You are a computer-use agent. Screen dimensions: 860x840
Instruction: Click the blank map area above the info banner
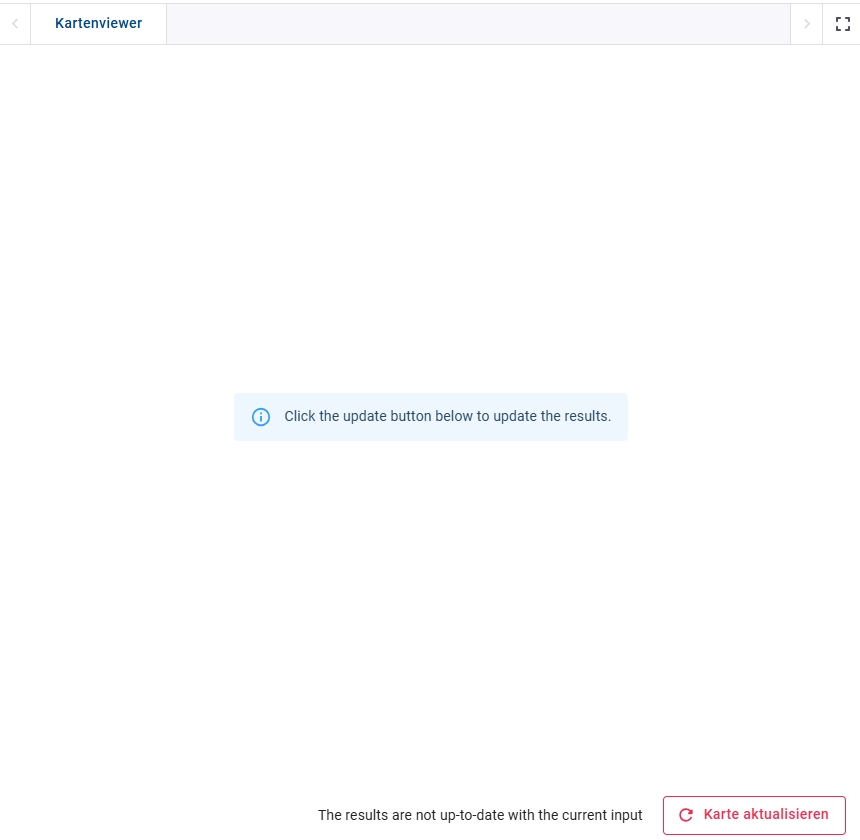coord(430,220)
